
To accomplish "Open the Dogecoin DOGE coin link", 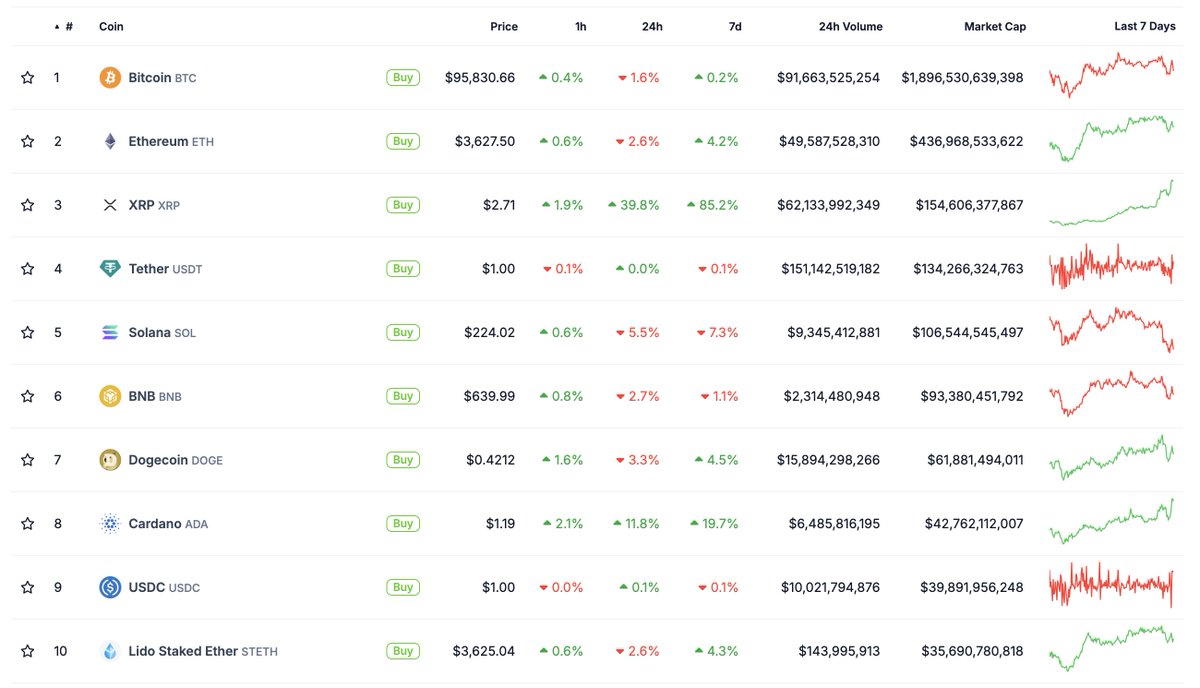I will [x=176, y=460].
